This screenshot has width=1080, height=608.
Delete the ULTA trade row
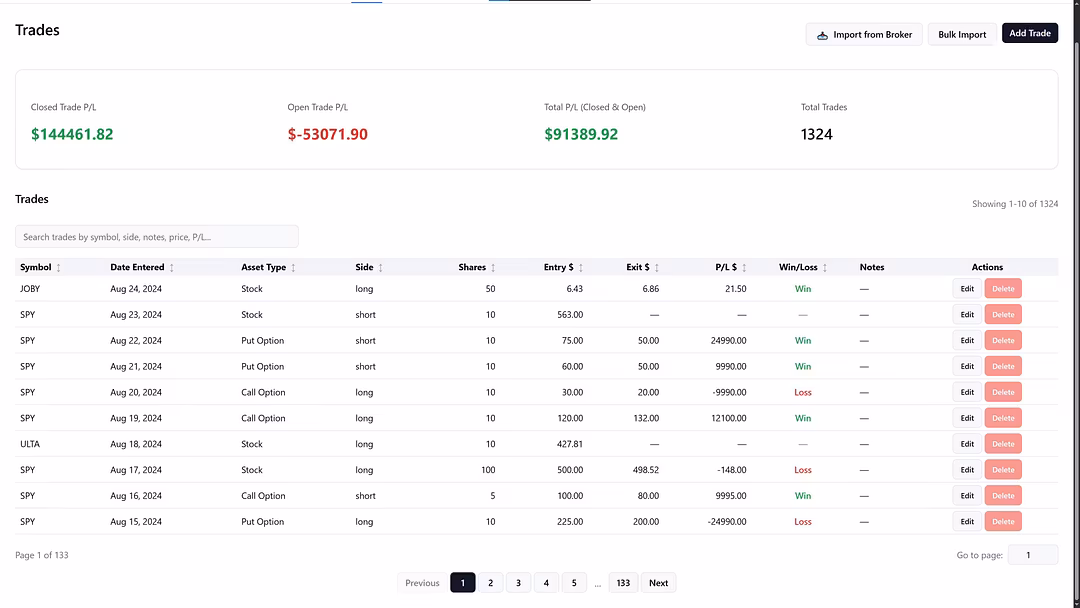coord(1003,444)
